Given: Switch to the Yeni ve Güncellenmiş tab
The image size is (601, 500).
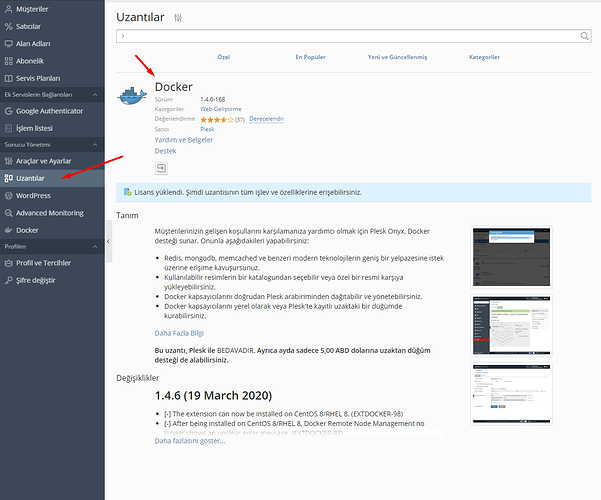Looking at the screenshot, I should (x=397, y=57).
